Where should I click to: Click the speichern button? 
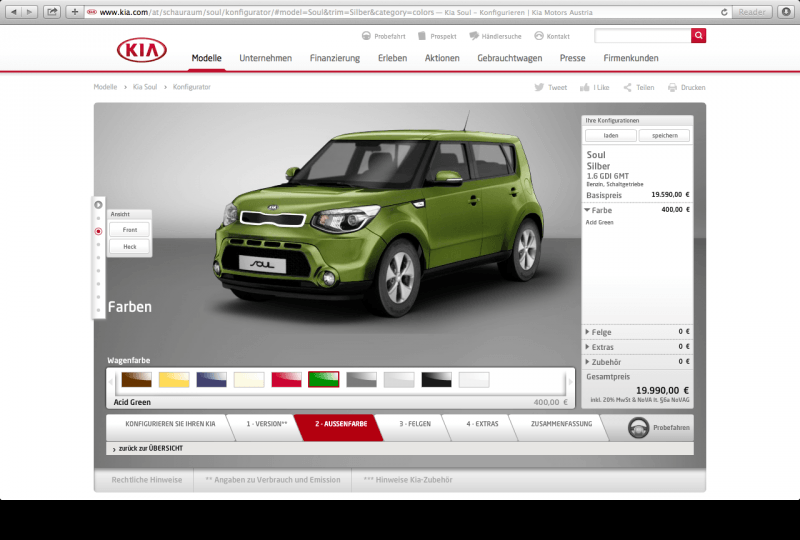664,135
